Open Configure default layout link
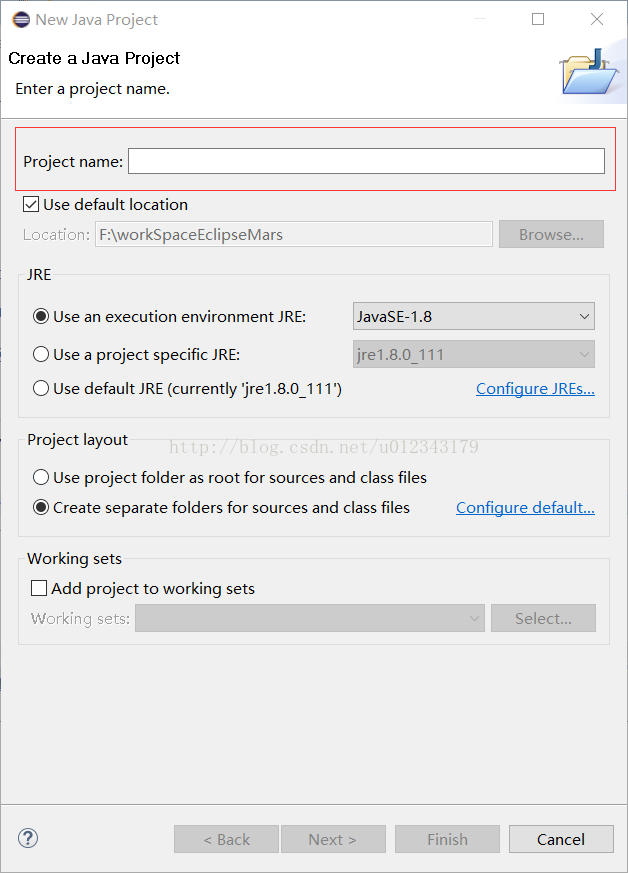 pyautogui.click(x=525, y=508)
